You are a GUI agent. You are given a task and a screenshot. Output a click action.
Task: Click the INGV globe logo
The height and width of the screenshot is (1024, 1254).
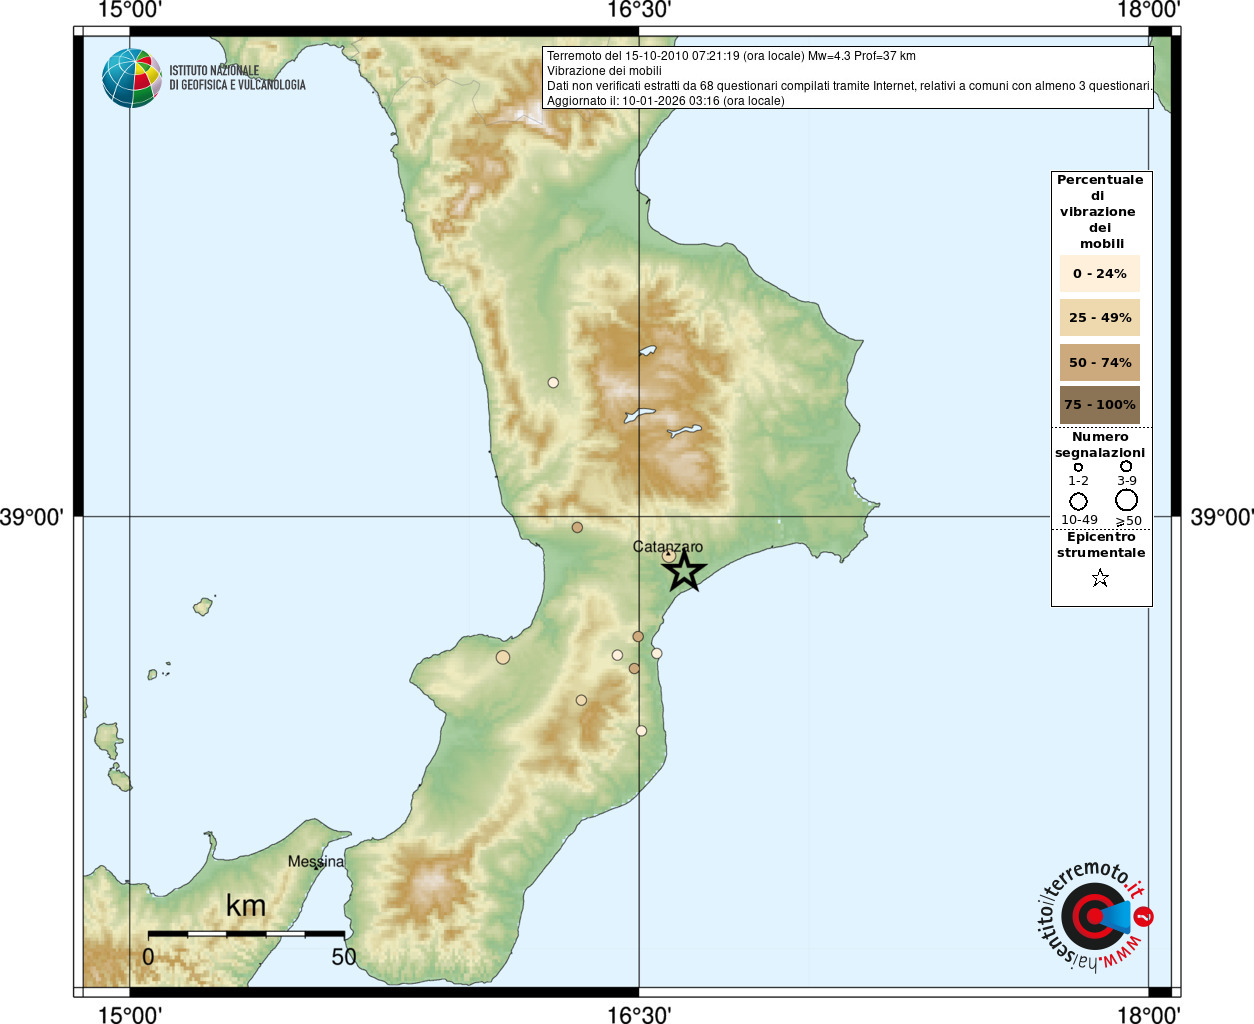131,78
